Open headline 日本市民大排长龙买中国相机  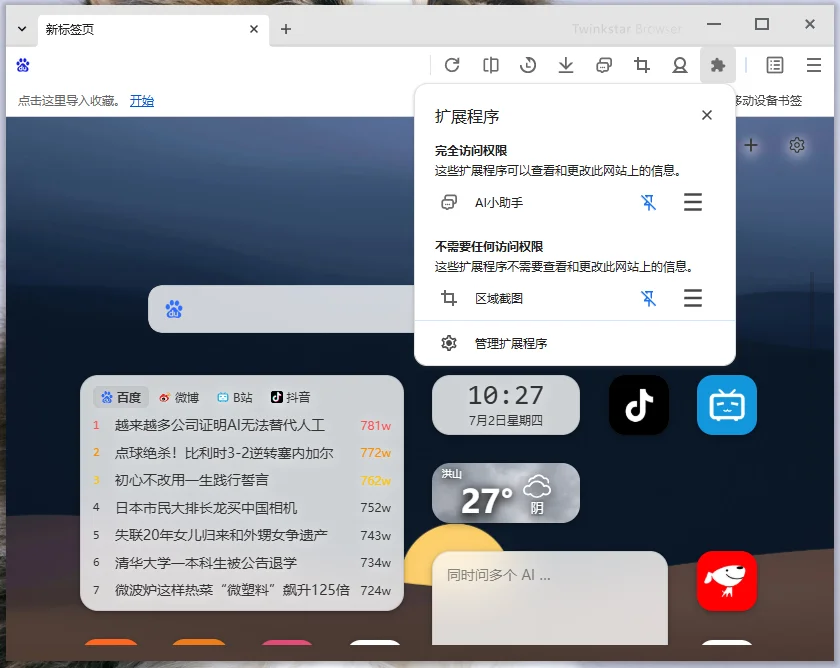(206, 508)
